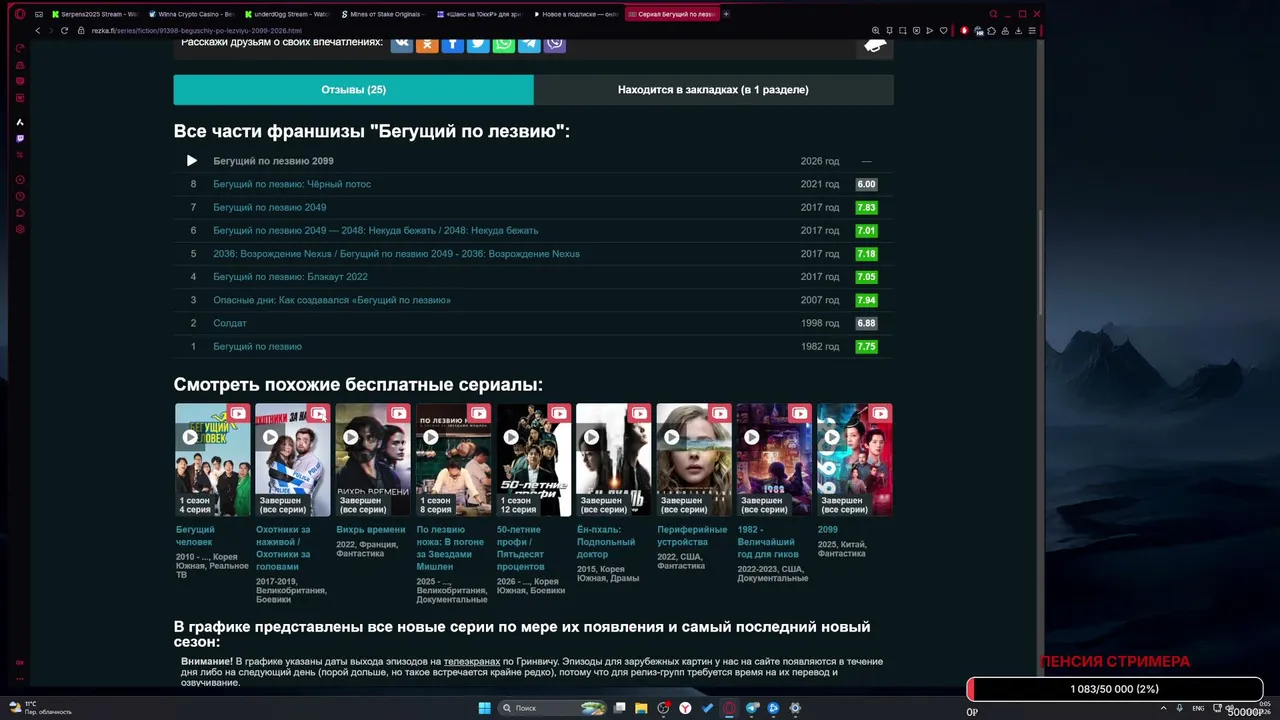
Task: Open link Бегущий по лезвию: Блэкаут 2022
Action: tap(290, 277)
